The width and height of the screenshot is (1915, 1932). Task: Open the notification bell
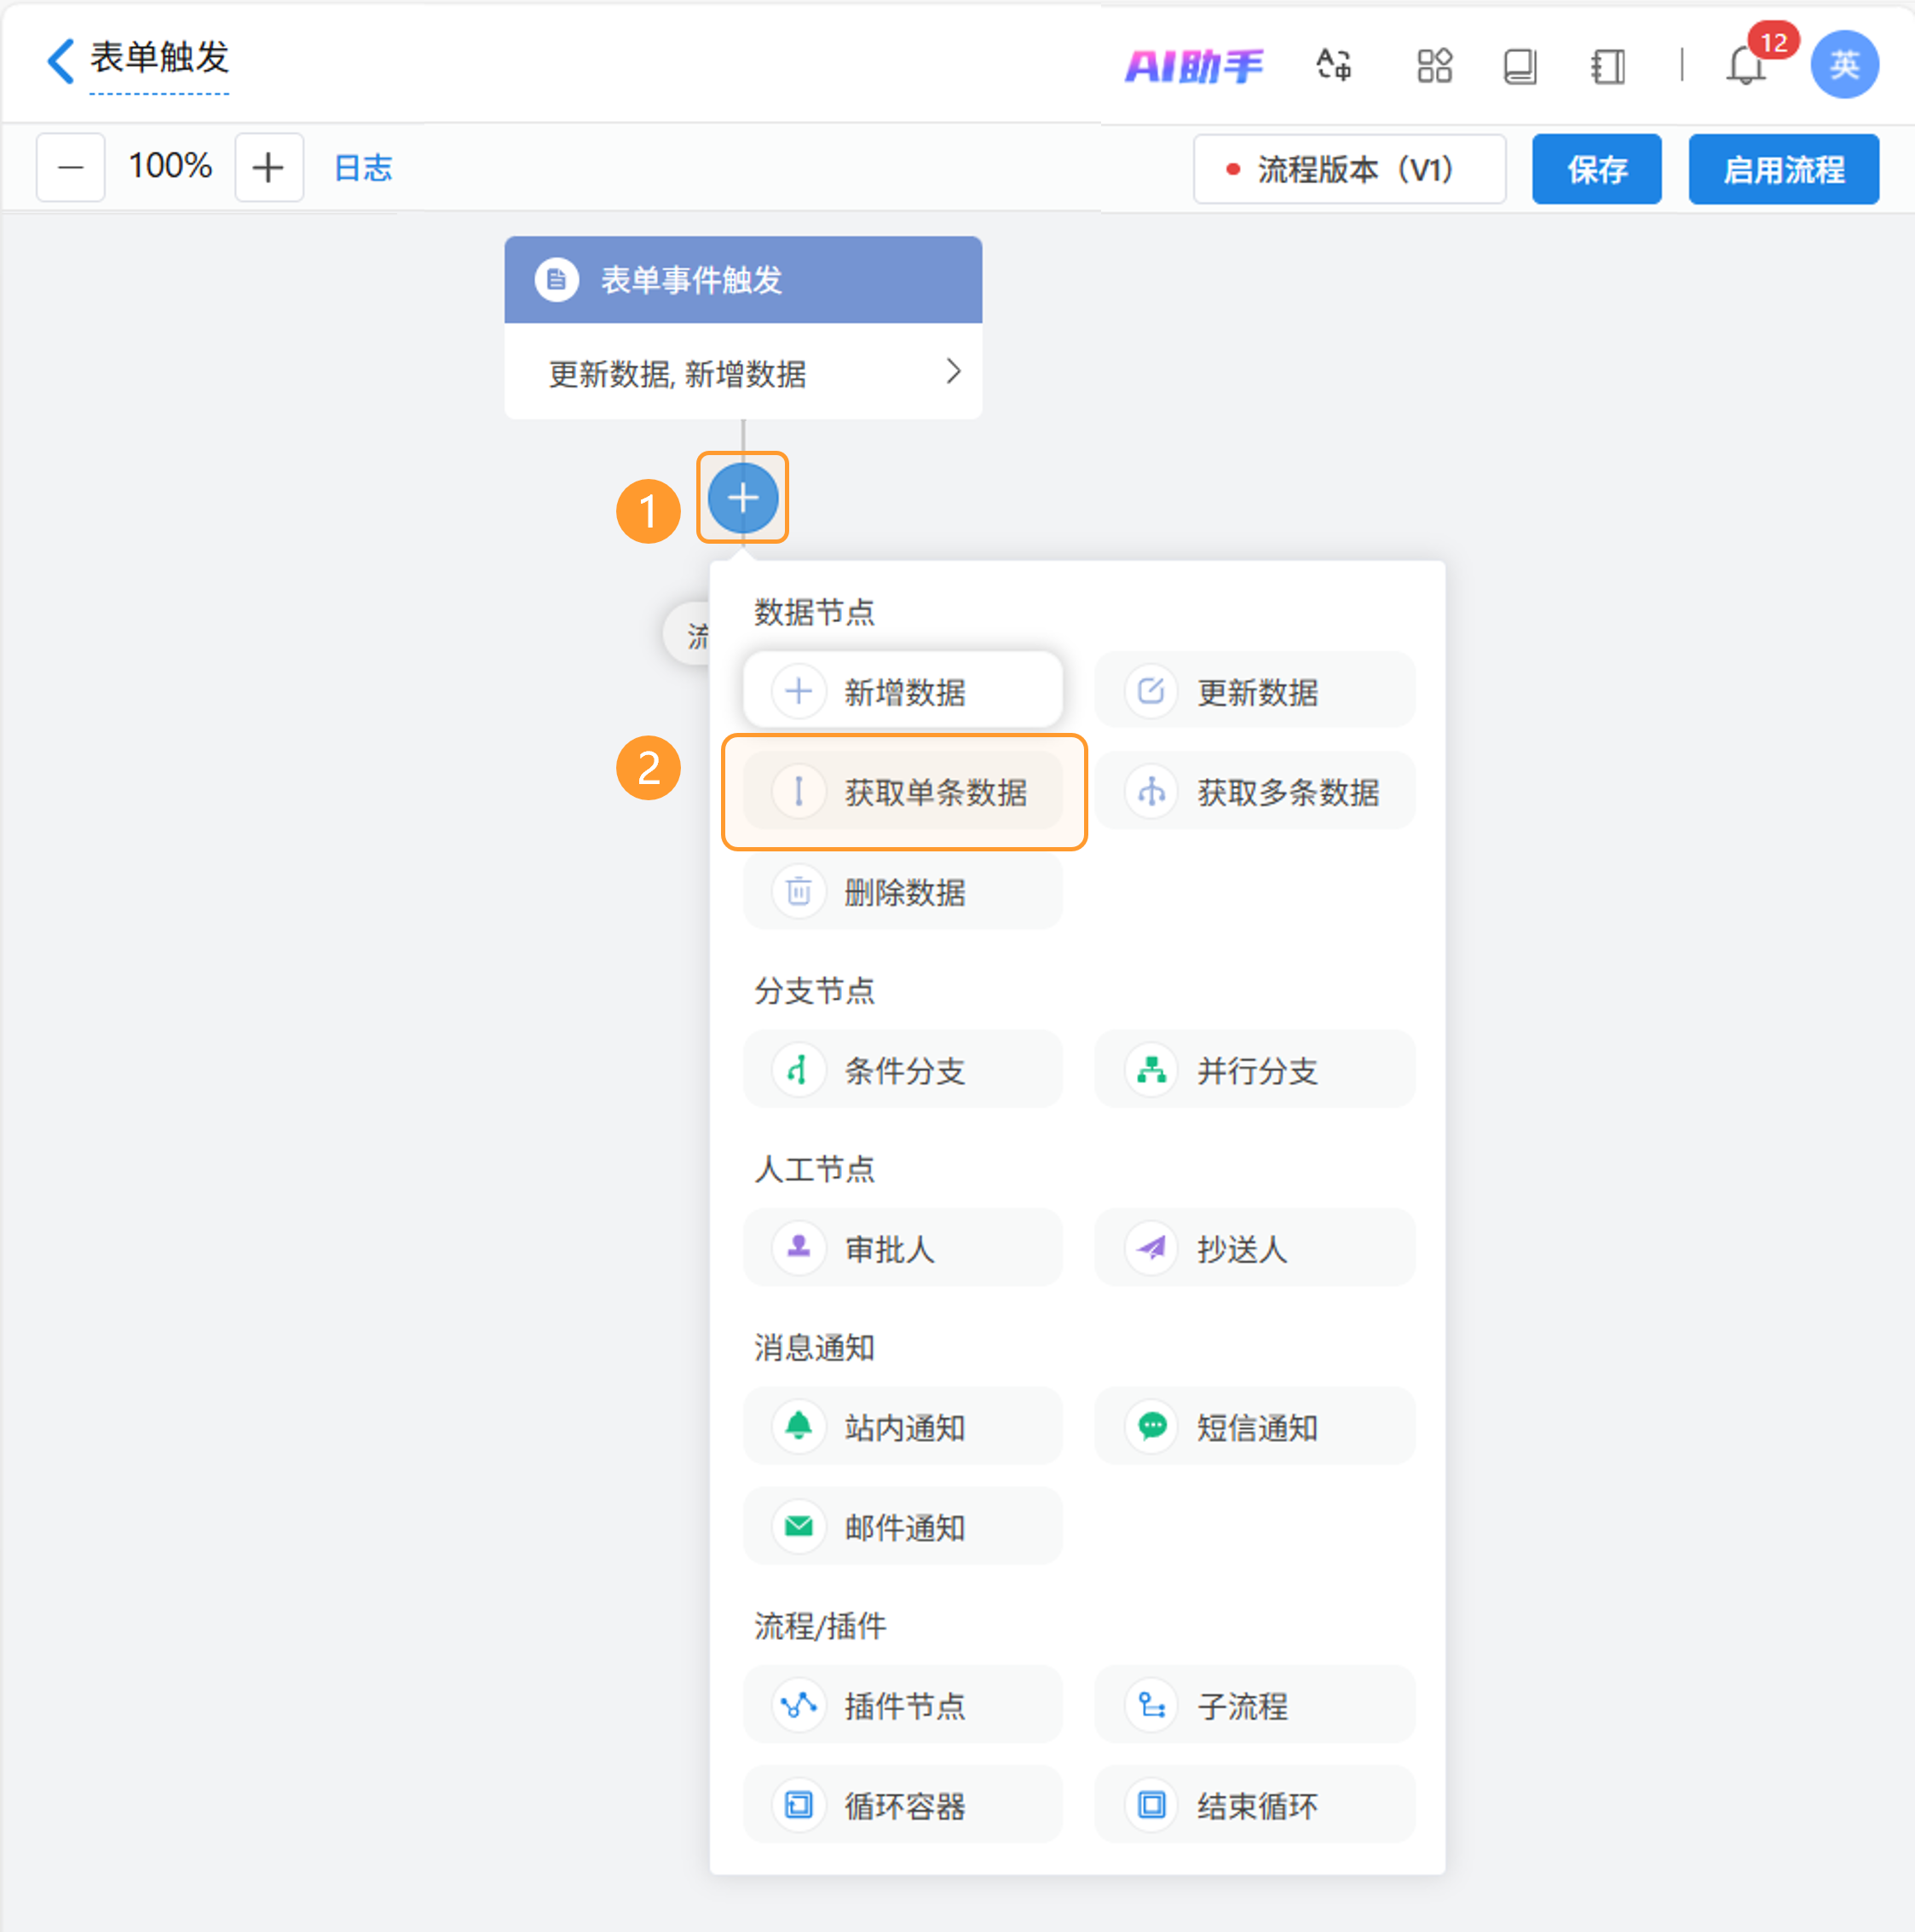pyautogui.click(x=1745, y=67)
